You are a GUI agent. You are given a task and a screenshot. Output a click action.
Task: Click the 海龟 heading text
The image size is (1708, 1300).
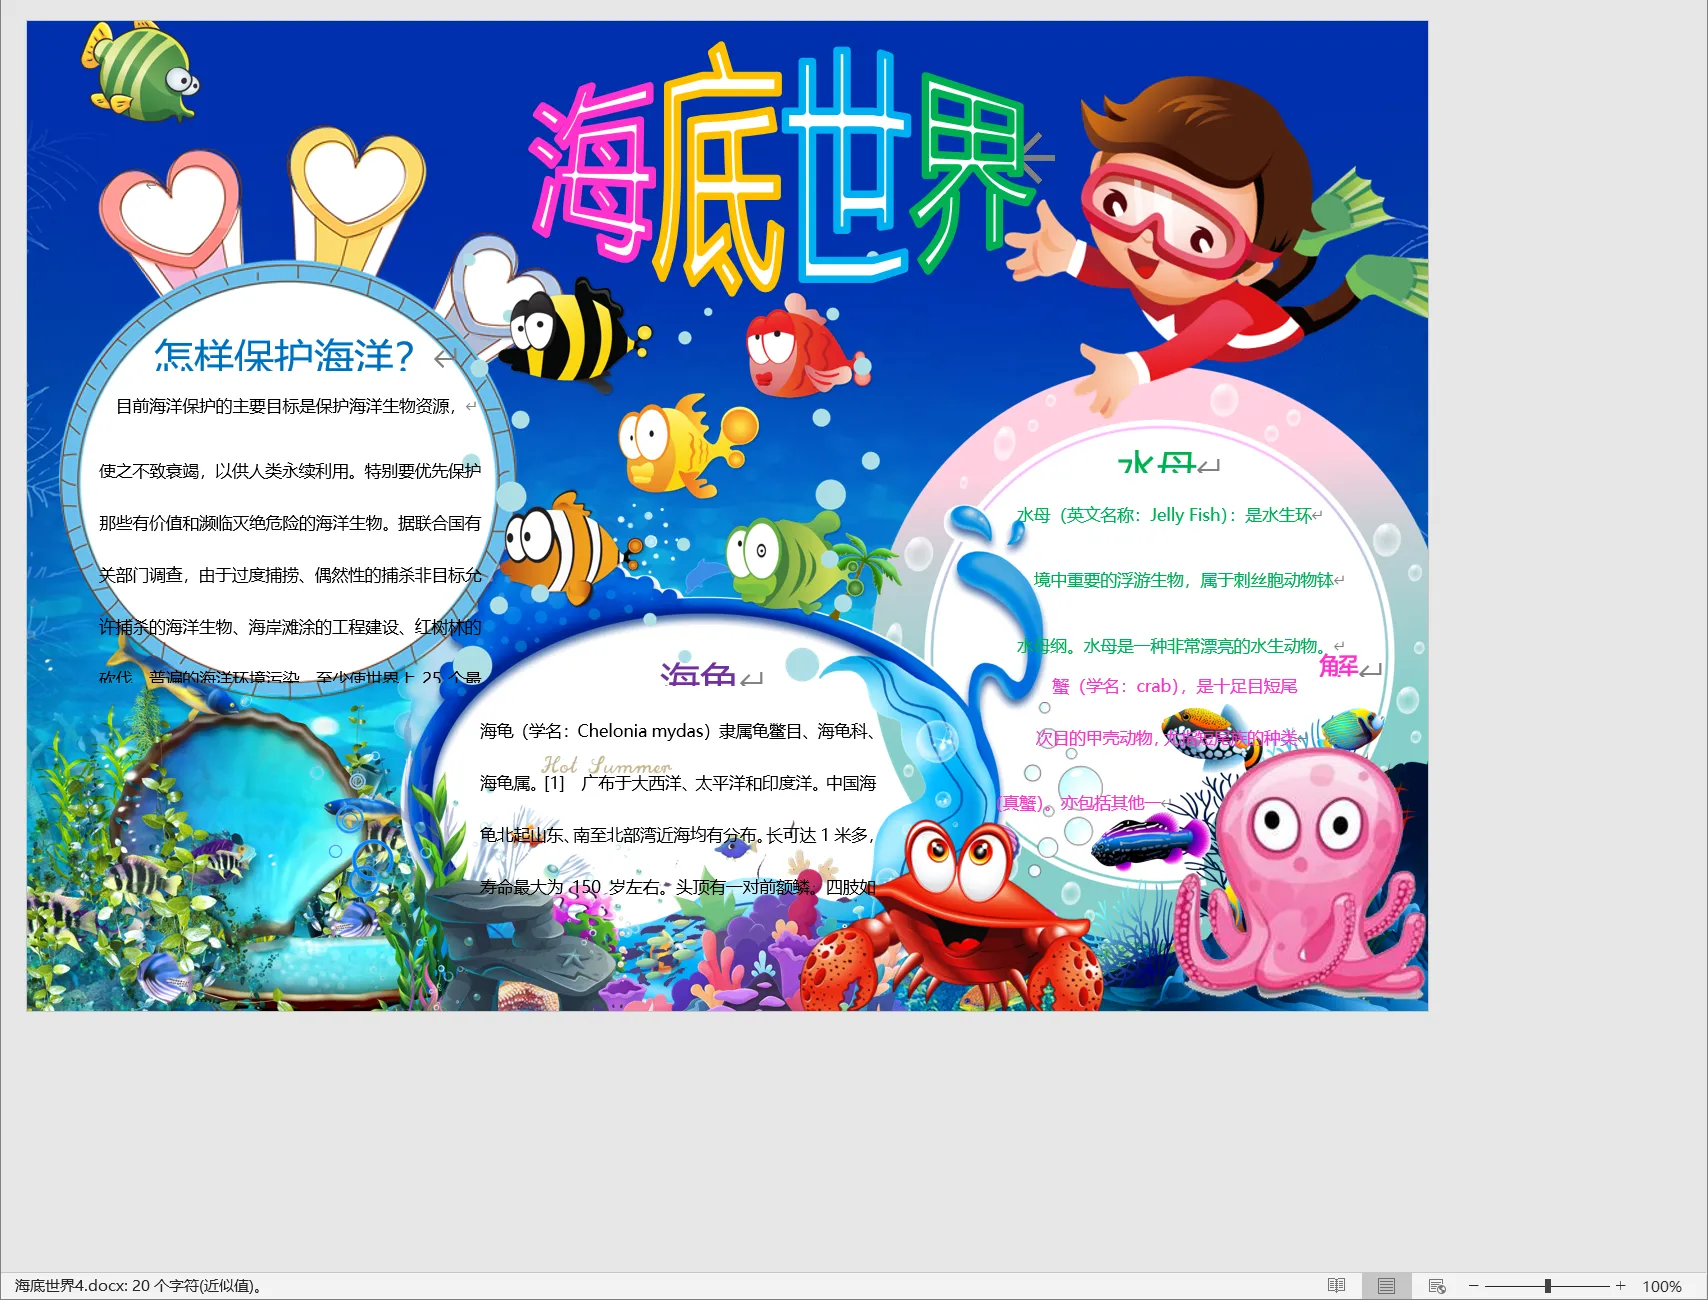(698, 675)
